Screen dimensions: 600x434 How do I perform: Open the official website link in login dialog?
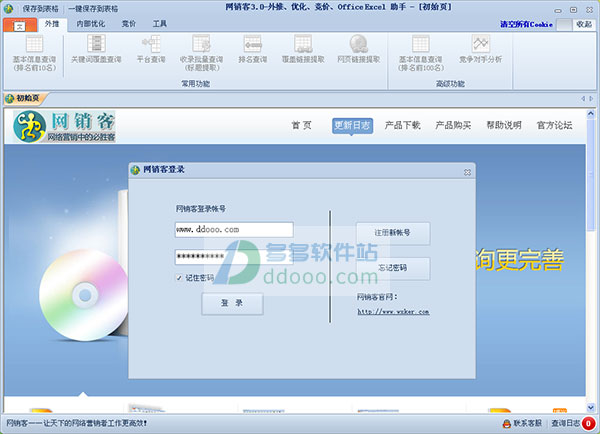point(393,312)
